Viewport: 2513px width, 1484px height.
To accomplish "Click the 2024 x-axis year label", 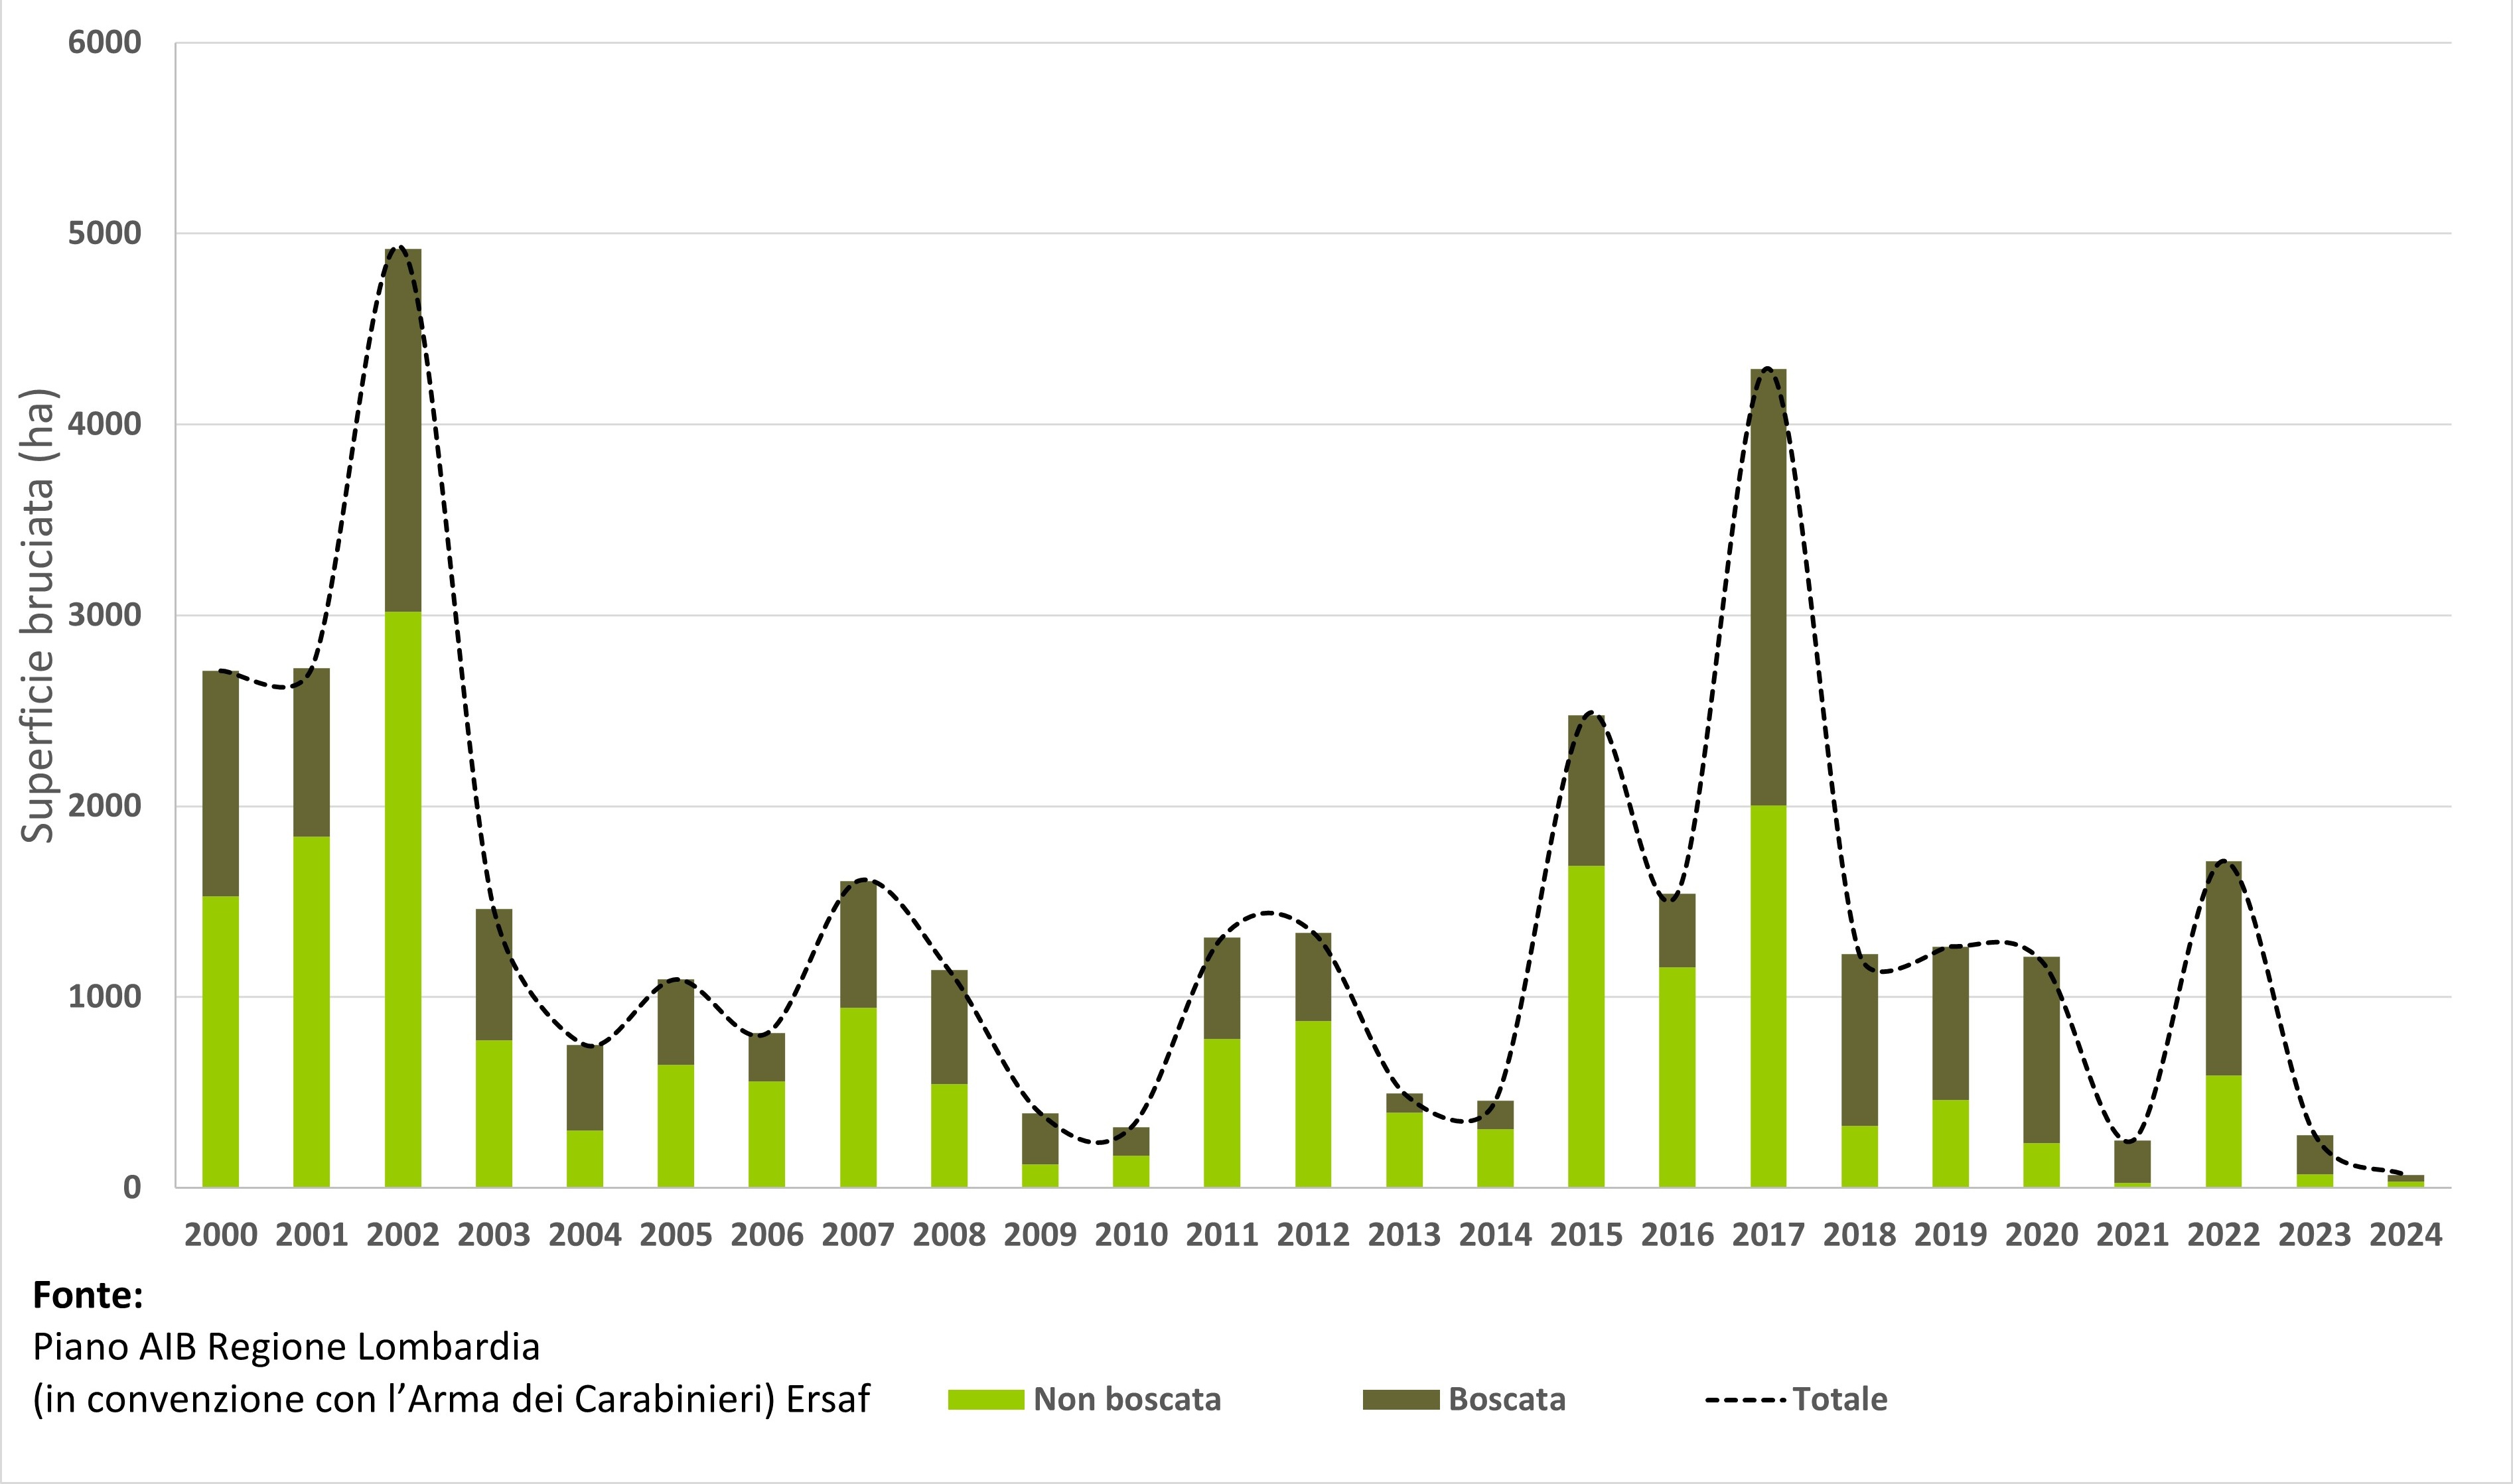I will point(2406,1235).
